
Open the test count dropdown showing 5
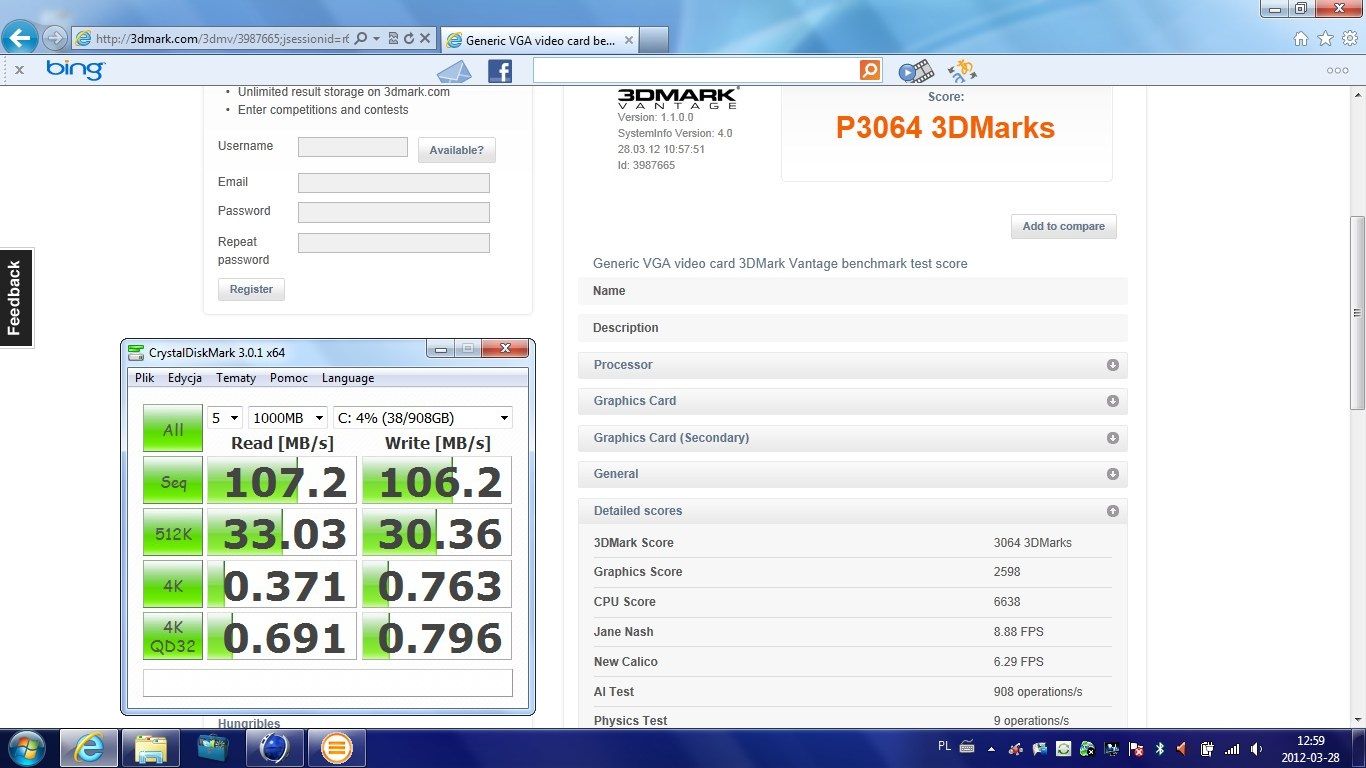point(224,418)
